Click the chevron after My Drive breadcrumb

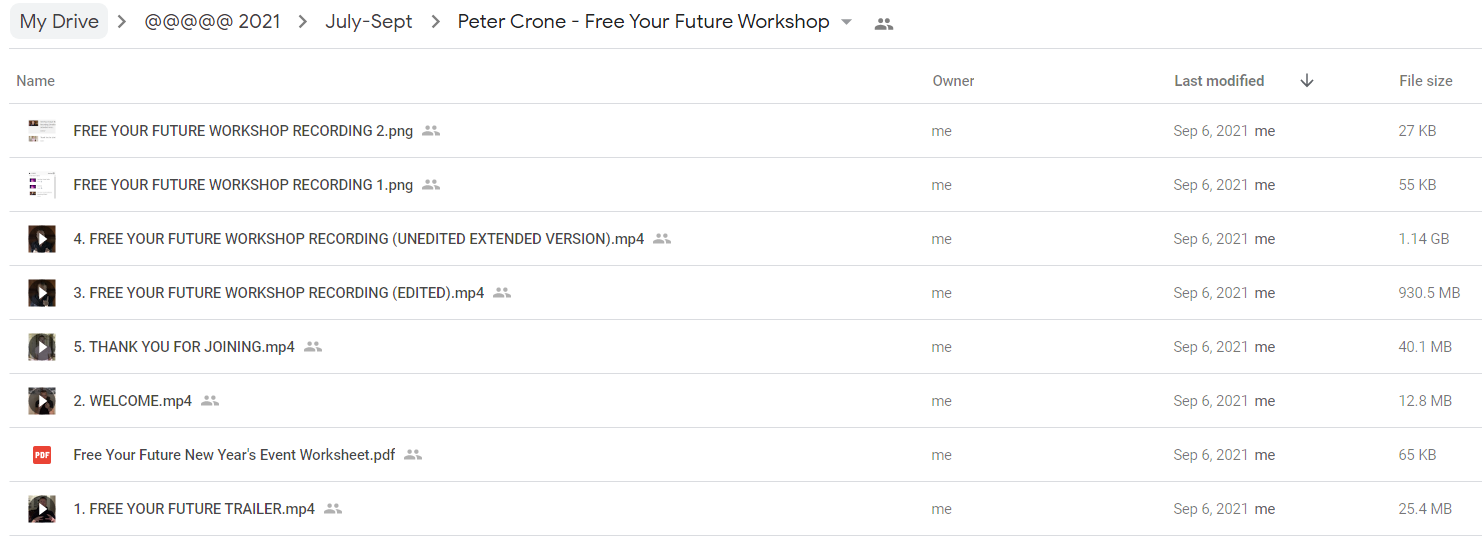click(122, 22)
